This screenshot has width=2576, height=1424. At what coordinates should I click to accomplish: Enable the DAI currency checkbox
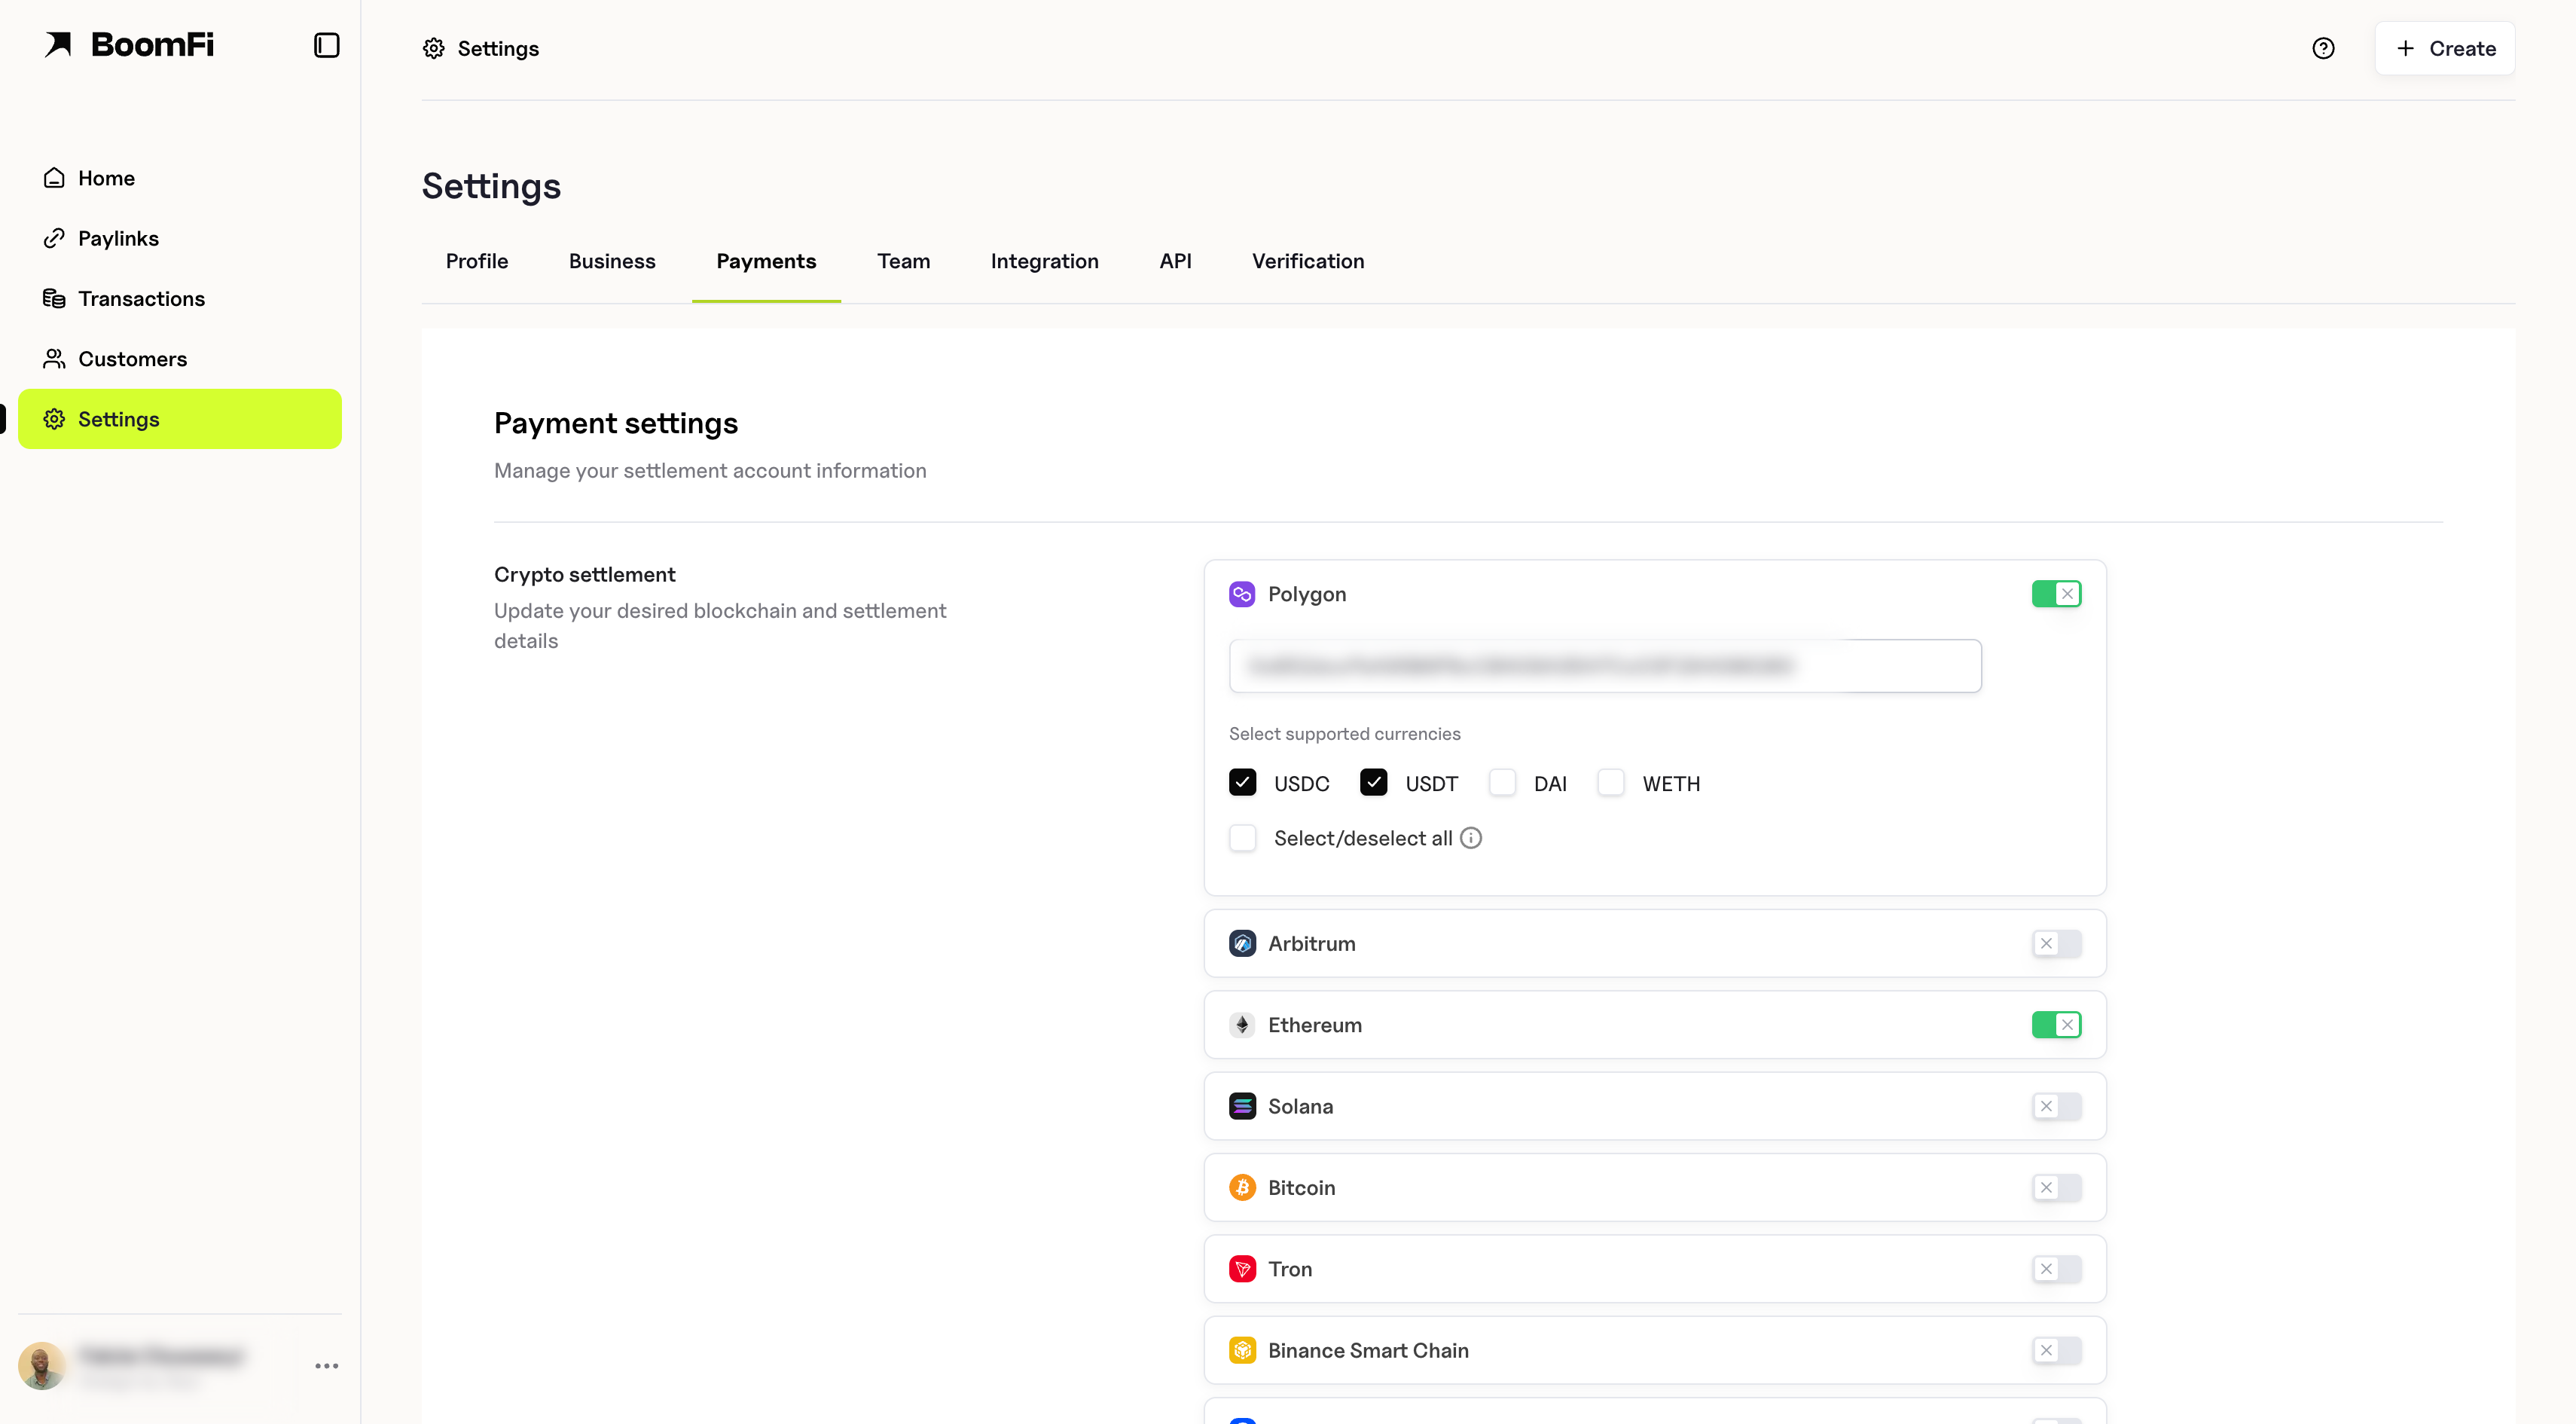click(x=1501, y=782)
